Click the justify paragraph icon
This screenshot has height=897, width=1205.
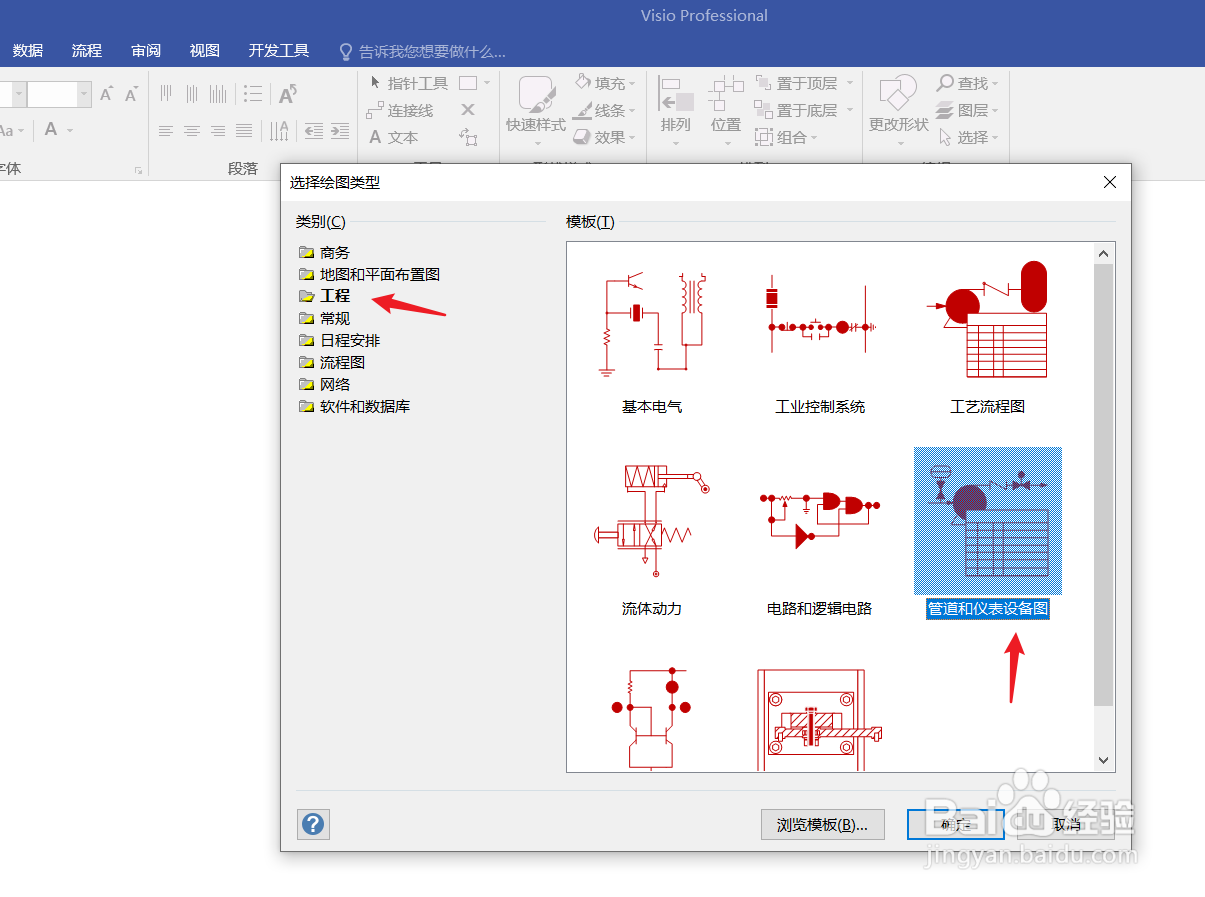(244, 131)
